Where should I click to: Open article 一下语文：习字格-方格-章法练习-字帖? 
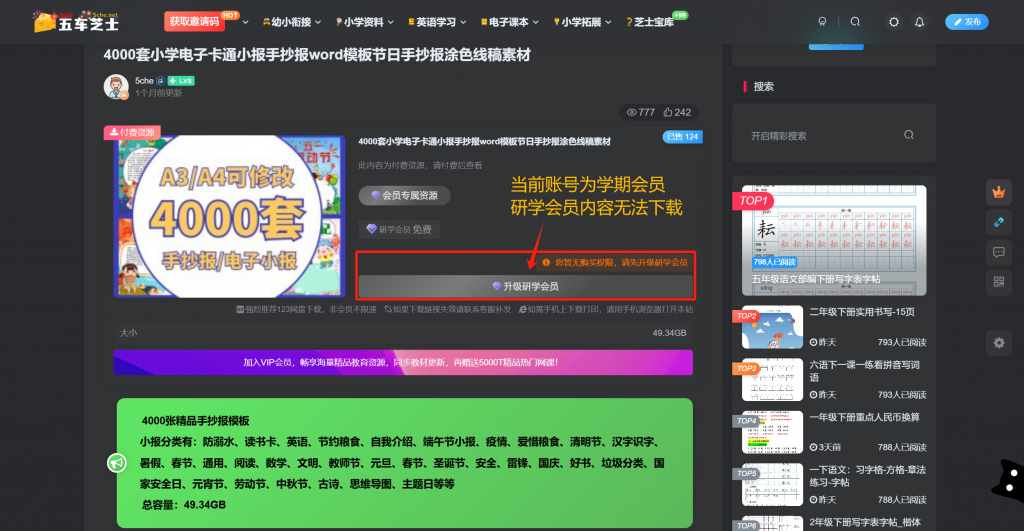pos(868,476)
